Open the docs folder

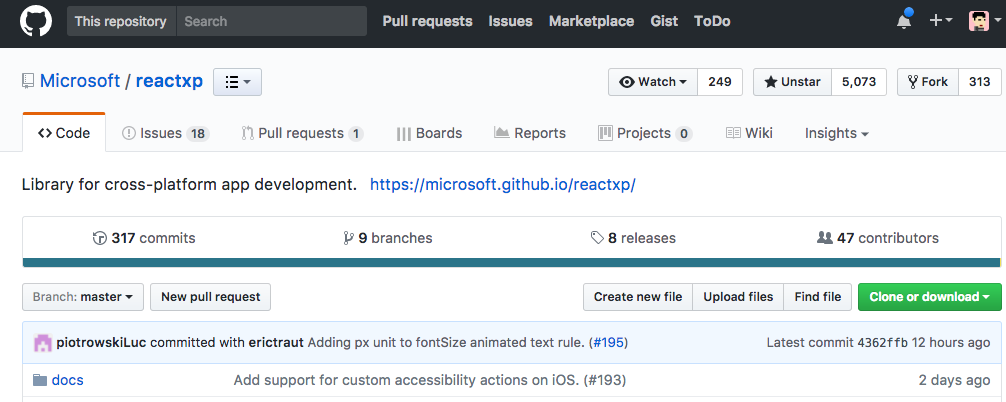click(67, 380)
